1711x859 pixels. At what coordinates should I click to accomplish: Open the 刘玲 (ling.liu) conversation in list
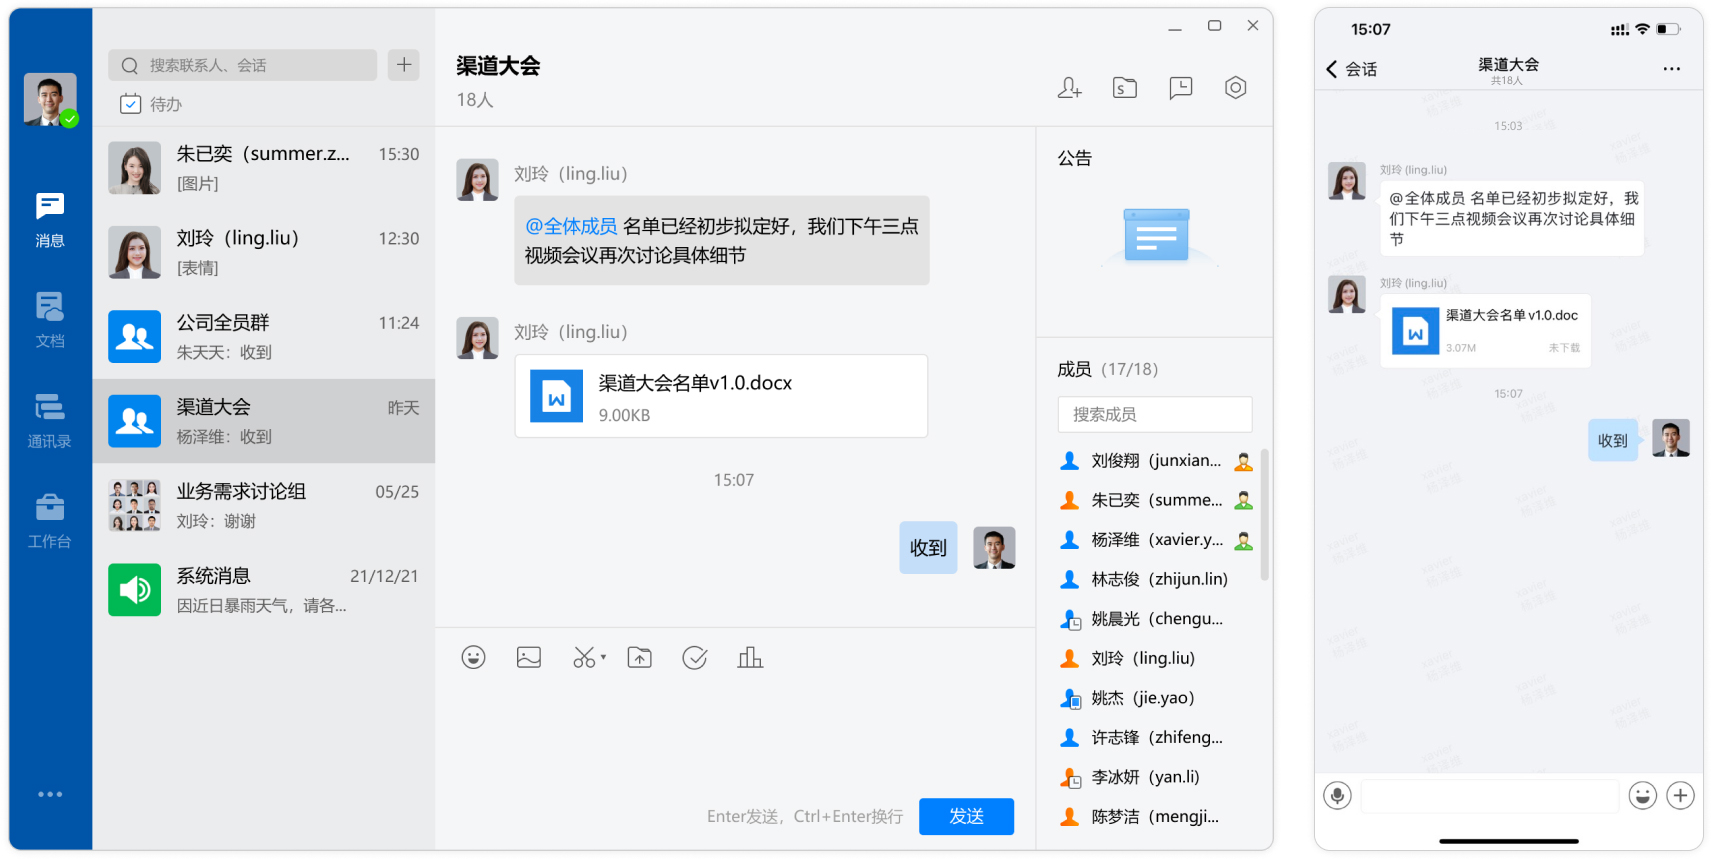pos(264,252)
